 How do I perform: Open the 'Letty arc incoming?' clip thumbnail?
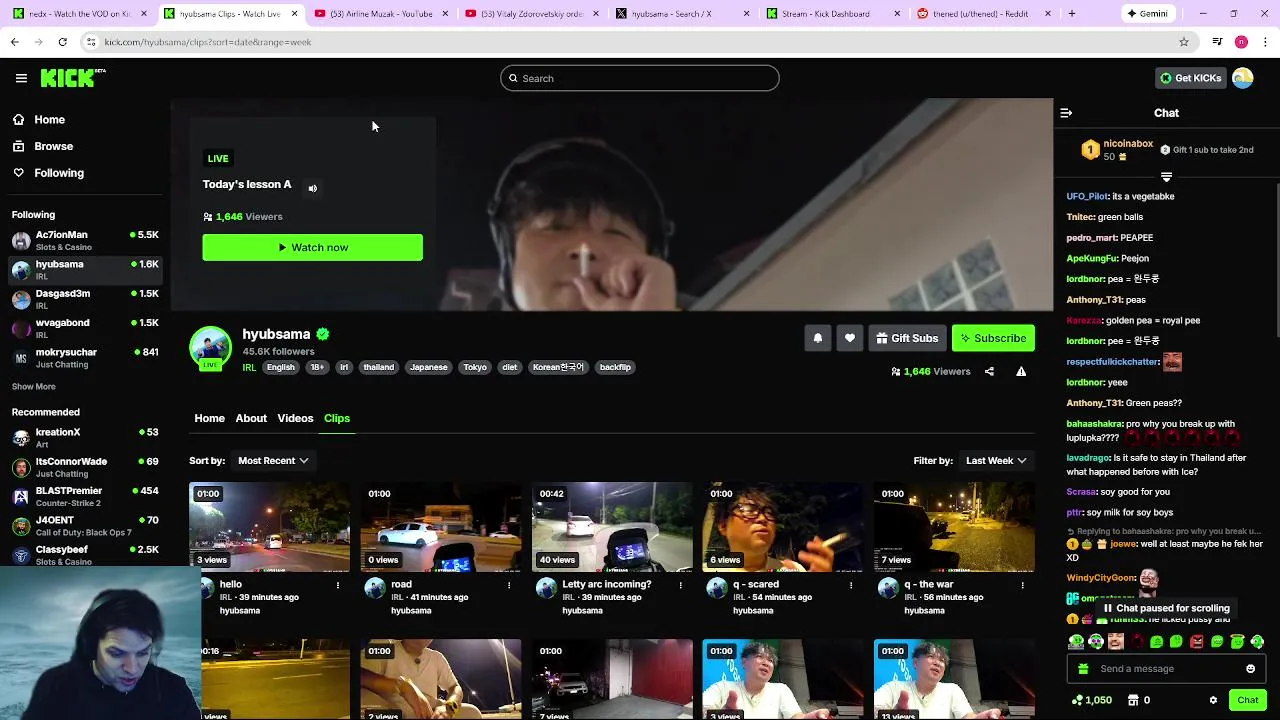[x=612, y=527]
